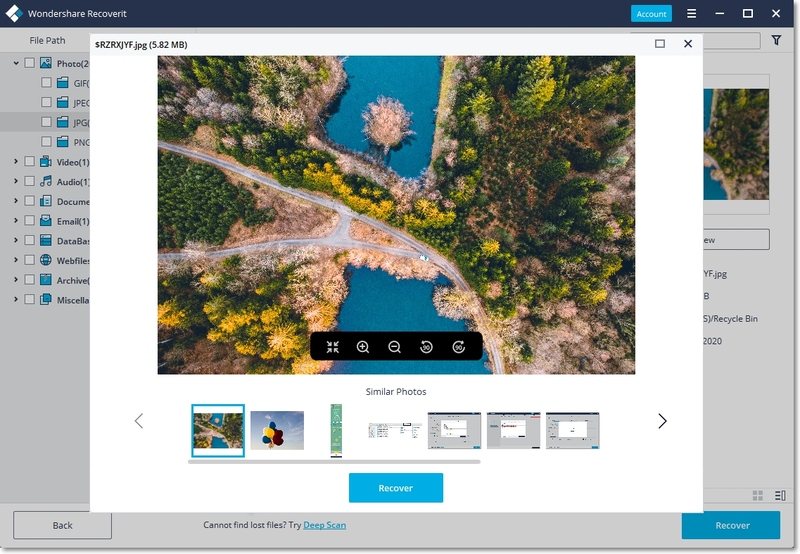Zoom in on the preview photo

coord(363,347)
